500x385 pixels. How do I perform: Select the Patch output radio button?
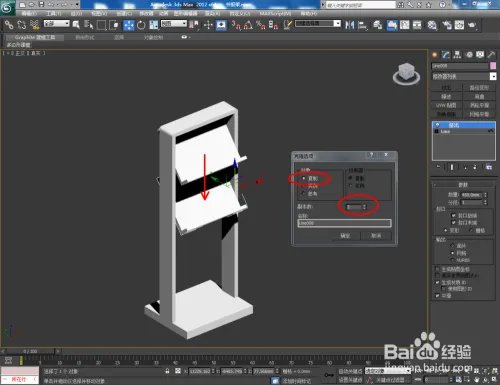click(453, 246)
